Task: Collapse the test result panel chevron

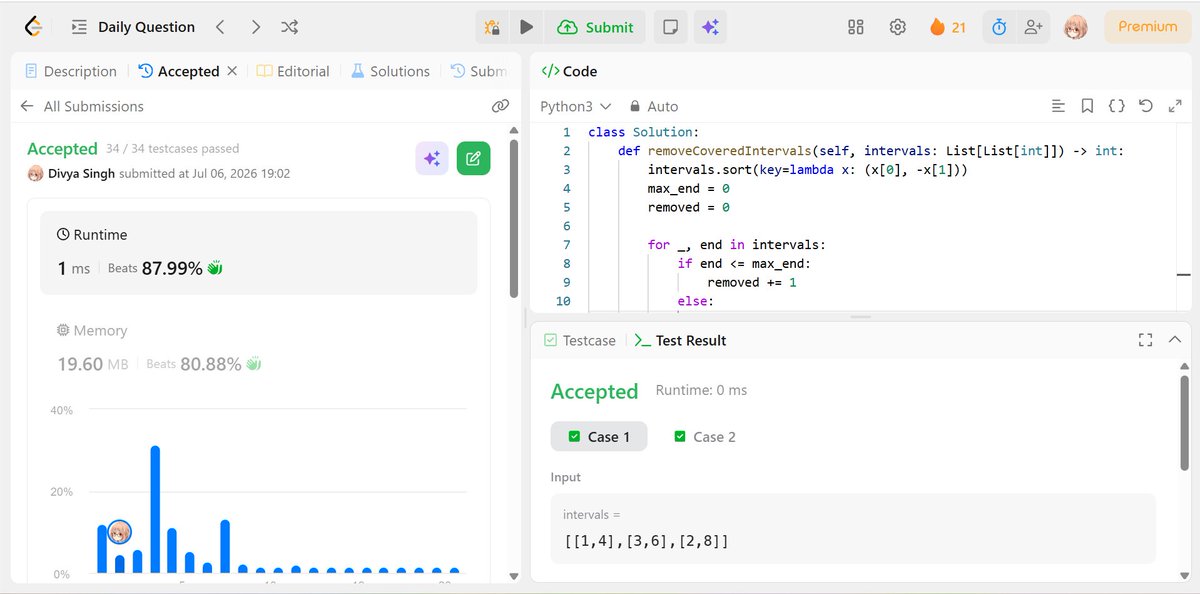Action: [x=1175, y=340]
